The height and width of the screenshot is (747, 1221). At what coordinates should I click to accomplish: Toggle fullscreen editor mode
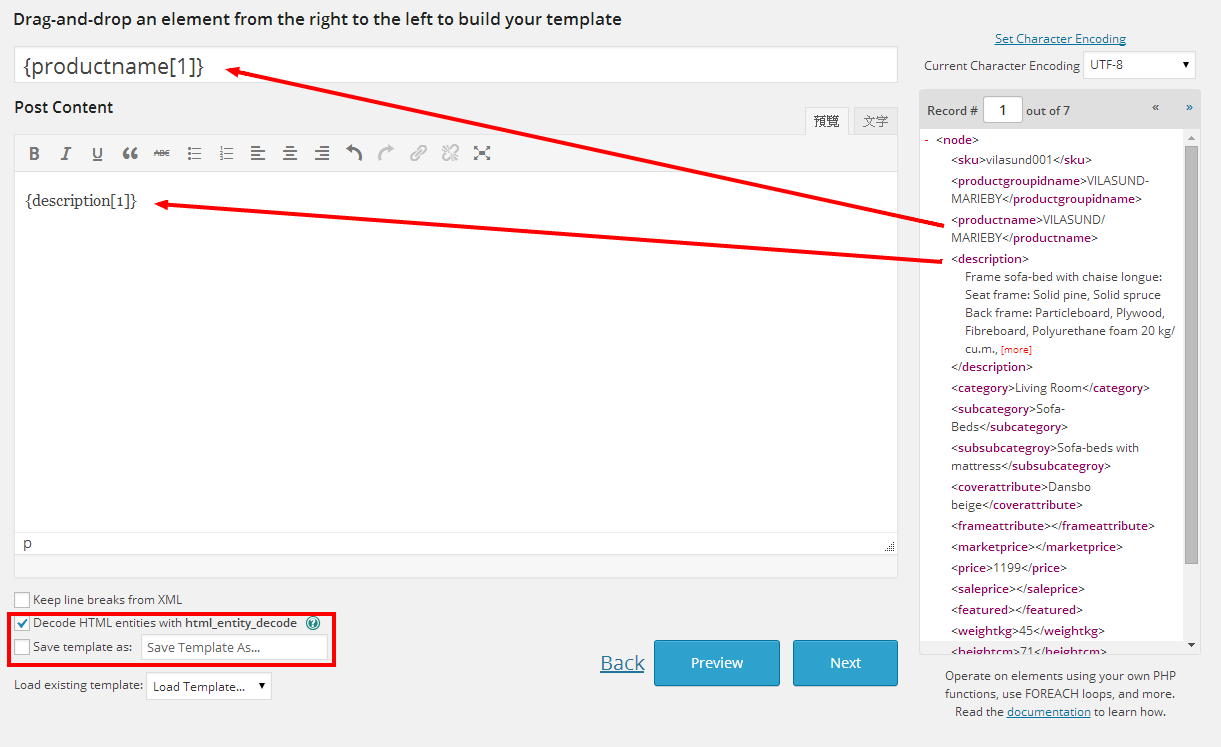(482, 154)
